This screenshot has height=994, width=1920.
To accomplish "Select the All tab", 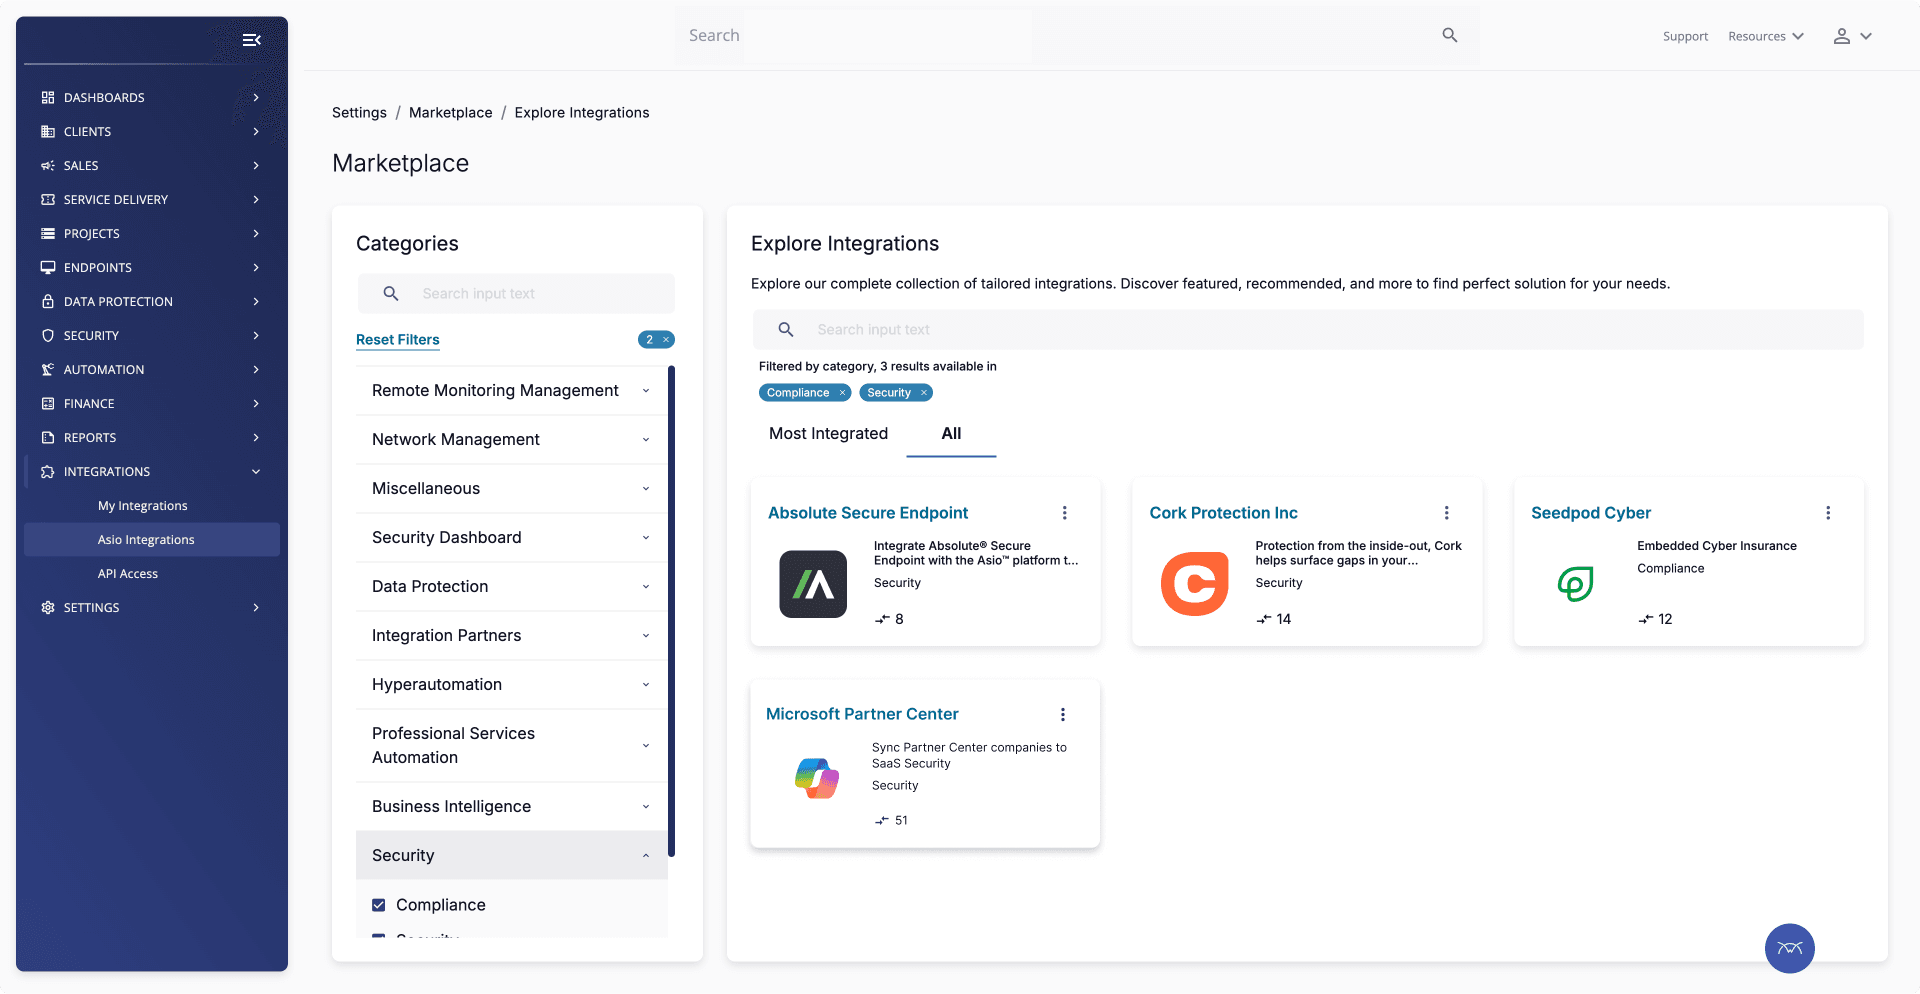I will pos(951,433).
